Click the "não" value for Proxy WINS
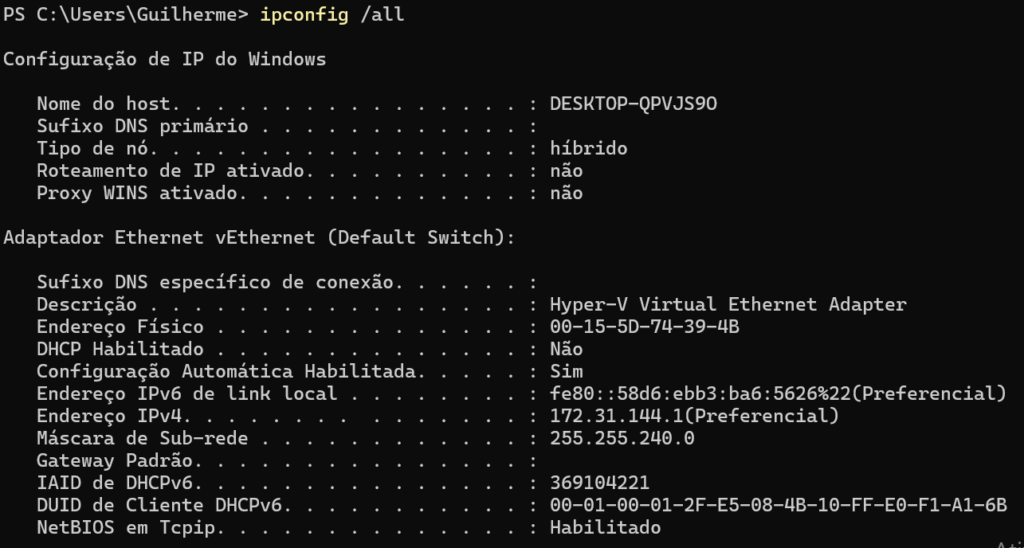Image resolution: width=1024 pixels, height=548 pixels. (566, 193)
